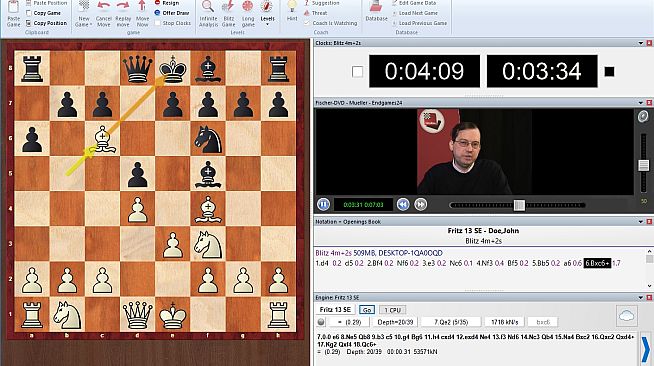Click the white bishop on c6

tap(103, 139)
